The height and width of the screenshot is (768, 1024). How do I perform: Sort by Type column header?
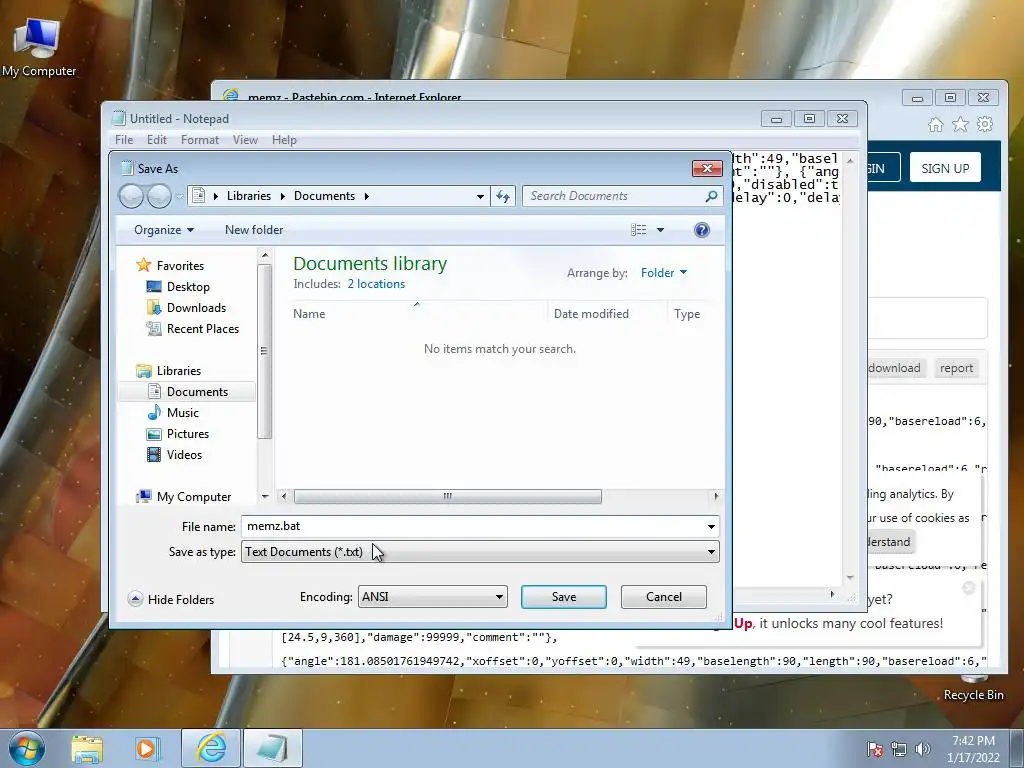(x=687, y=314)
